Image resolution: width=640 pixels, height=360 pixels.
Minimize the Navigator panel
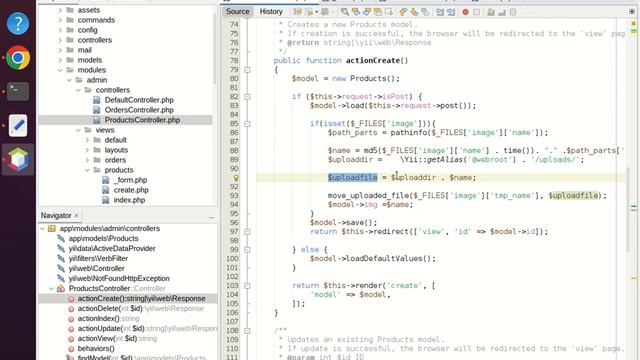point(211,218)
